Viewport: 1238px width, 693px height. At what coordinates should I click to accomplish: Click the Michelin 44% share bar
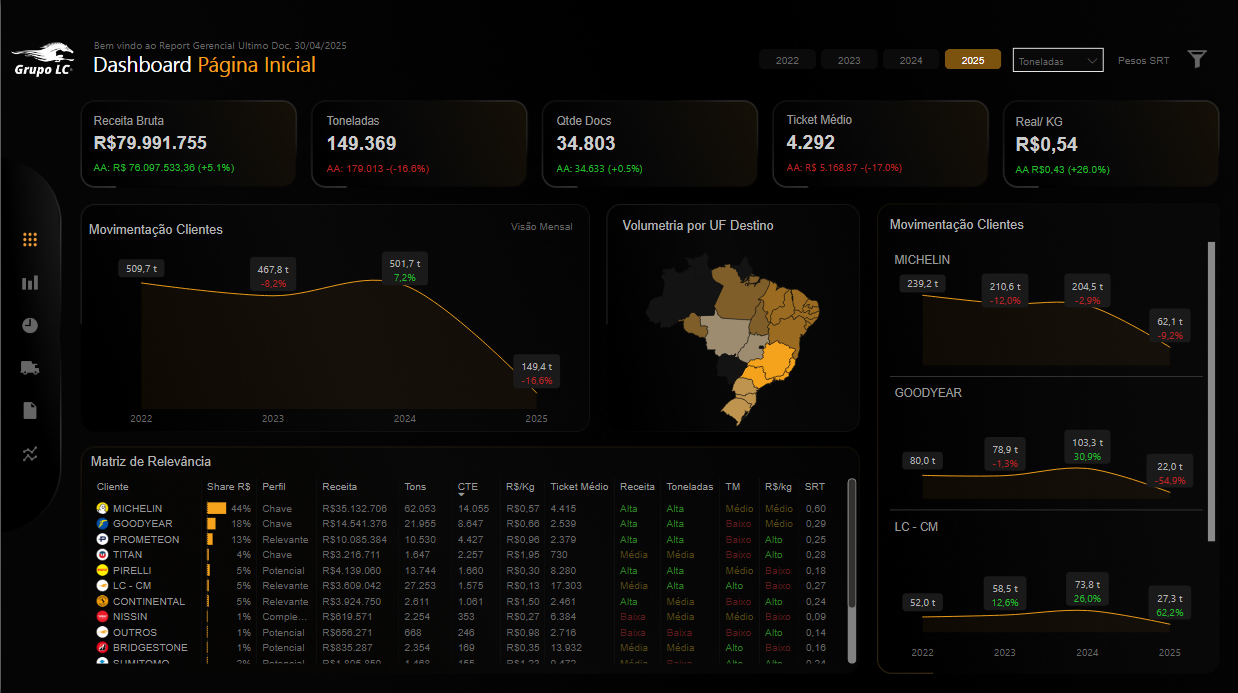point(217,508)
